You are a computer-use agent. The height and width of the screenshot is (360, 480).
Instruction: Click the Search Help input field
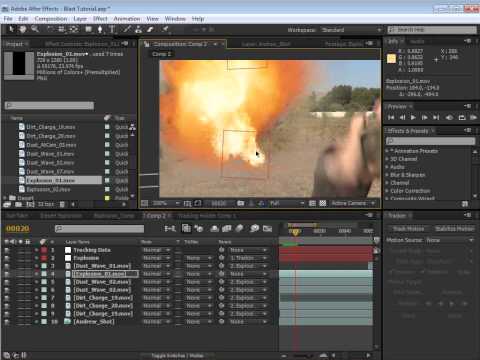click(x=432, y=30)
